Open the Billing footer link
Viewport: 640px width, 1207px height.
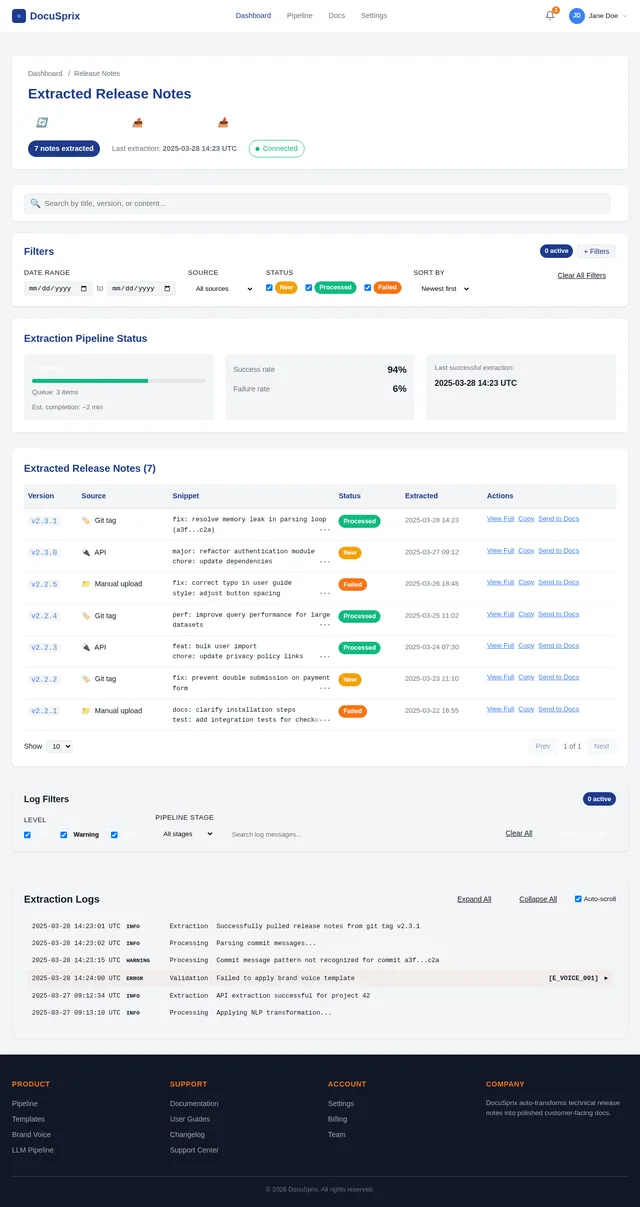[337, 1119]
